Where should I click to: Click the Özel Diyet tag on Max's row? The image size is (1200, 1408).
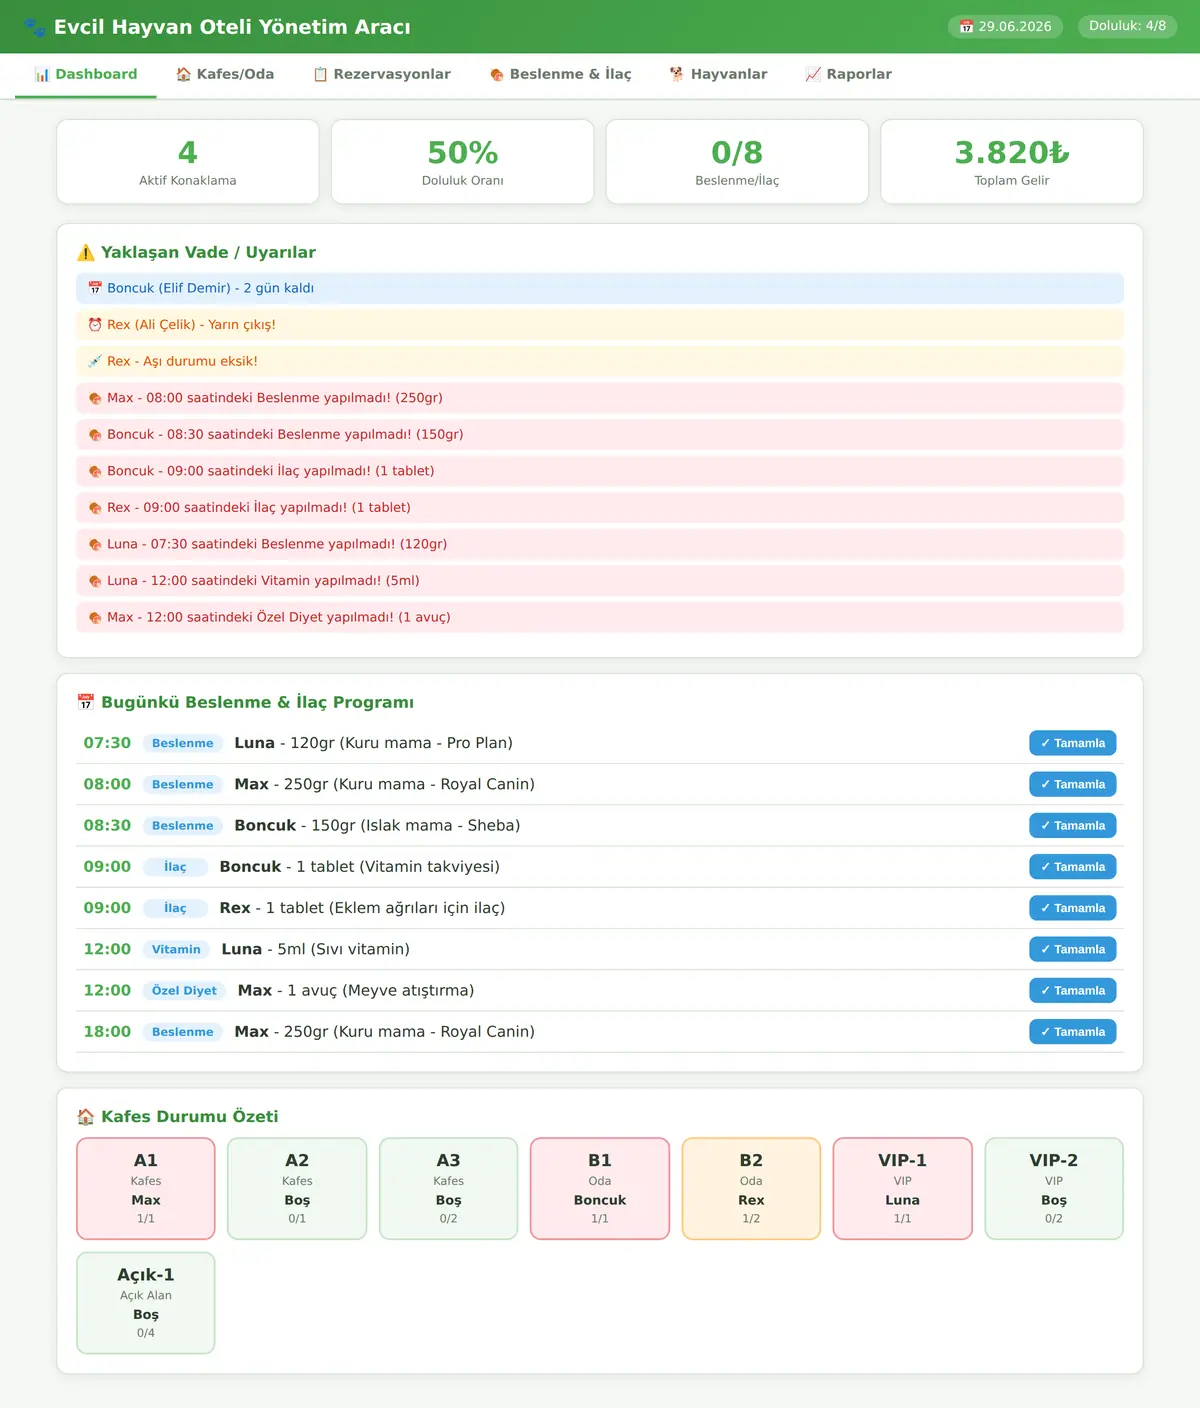(184, 991)
